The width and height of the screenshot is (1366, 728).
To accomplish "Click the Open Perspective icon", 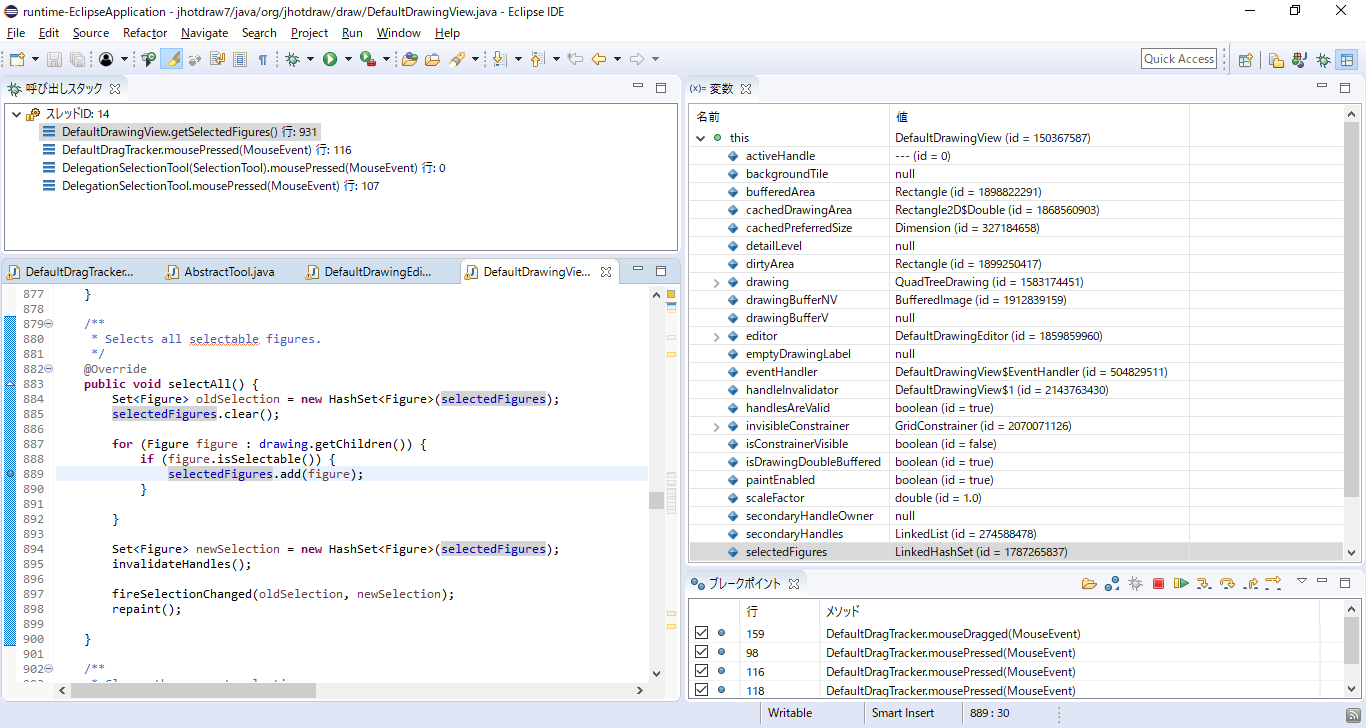I will pos(1246,59).
